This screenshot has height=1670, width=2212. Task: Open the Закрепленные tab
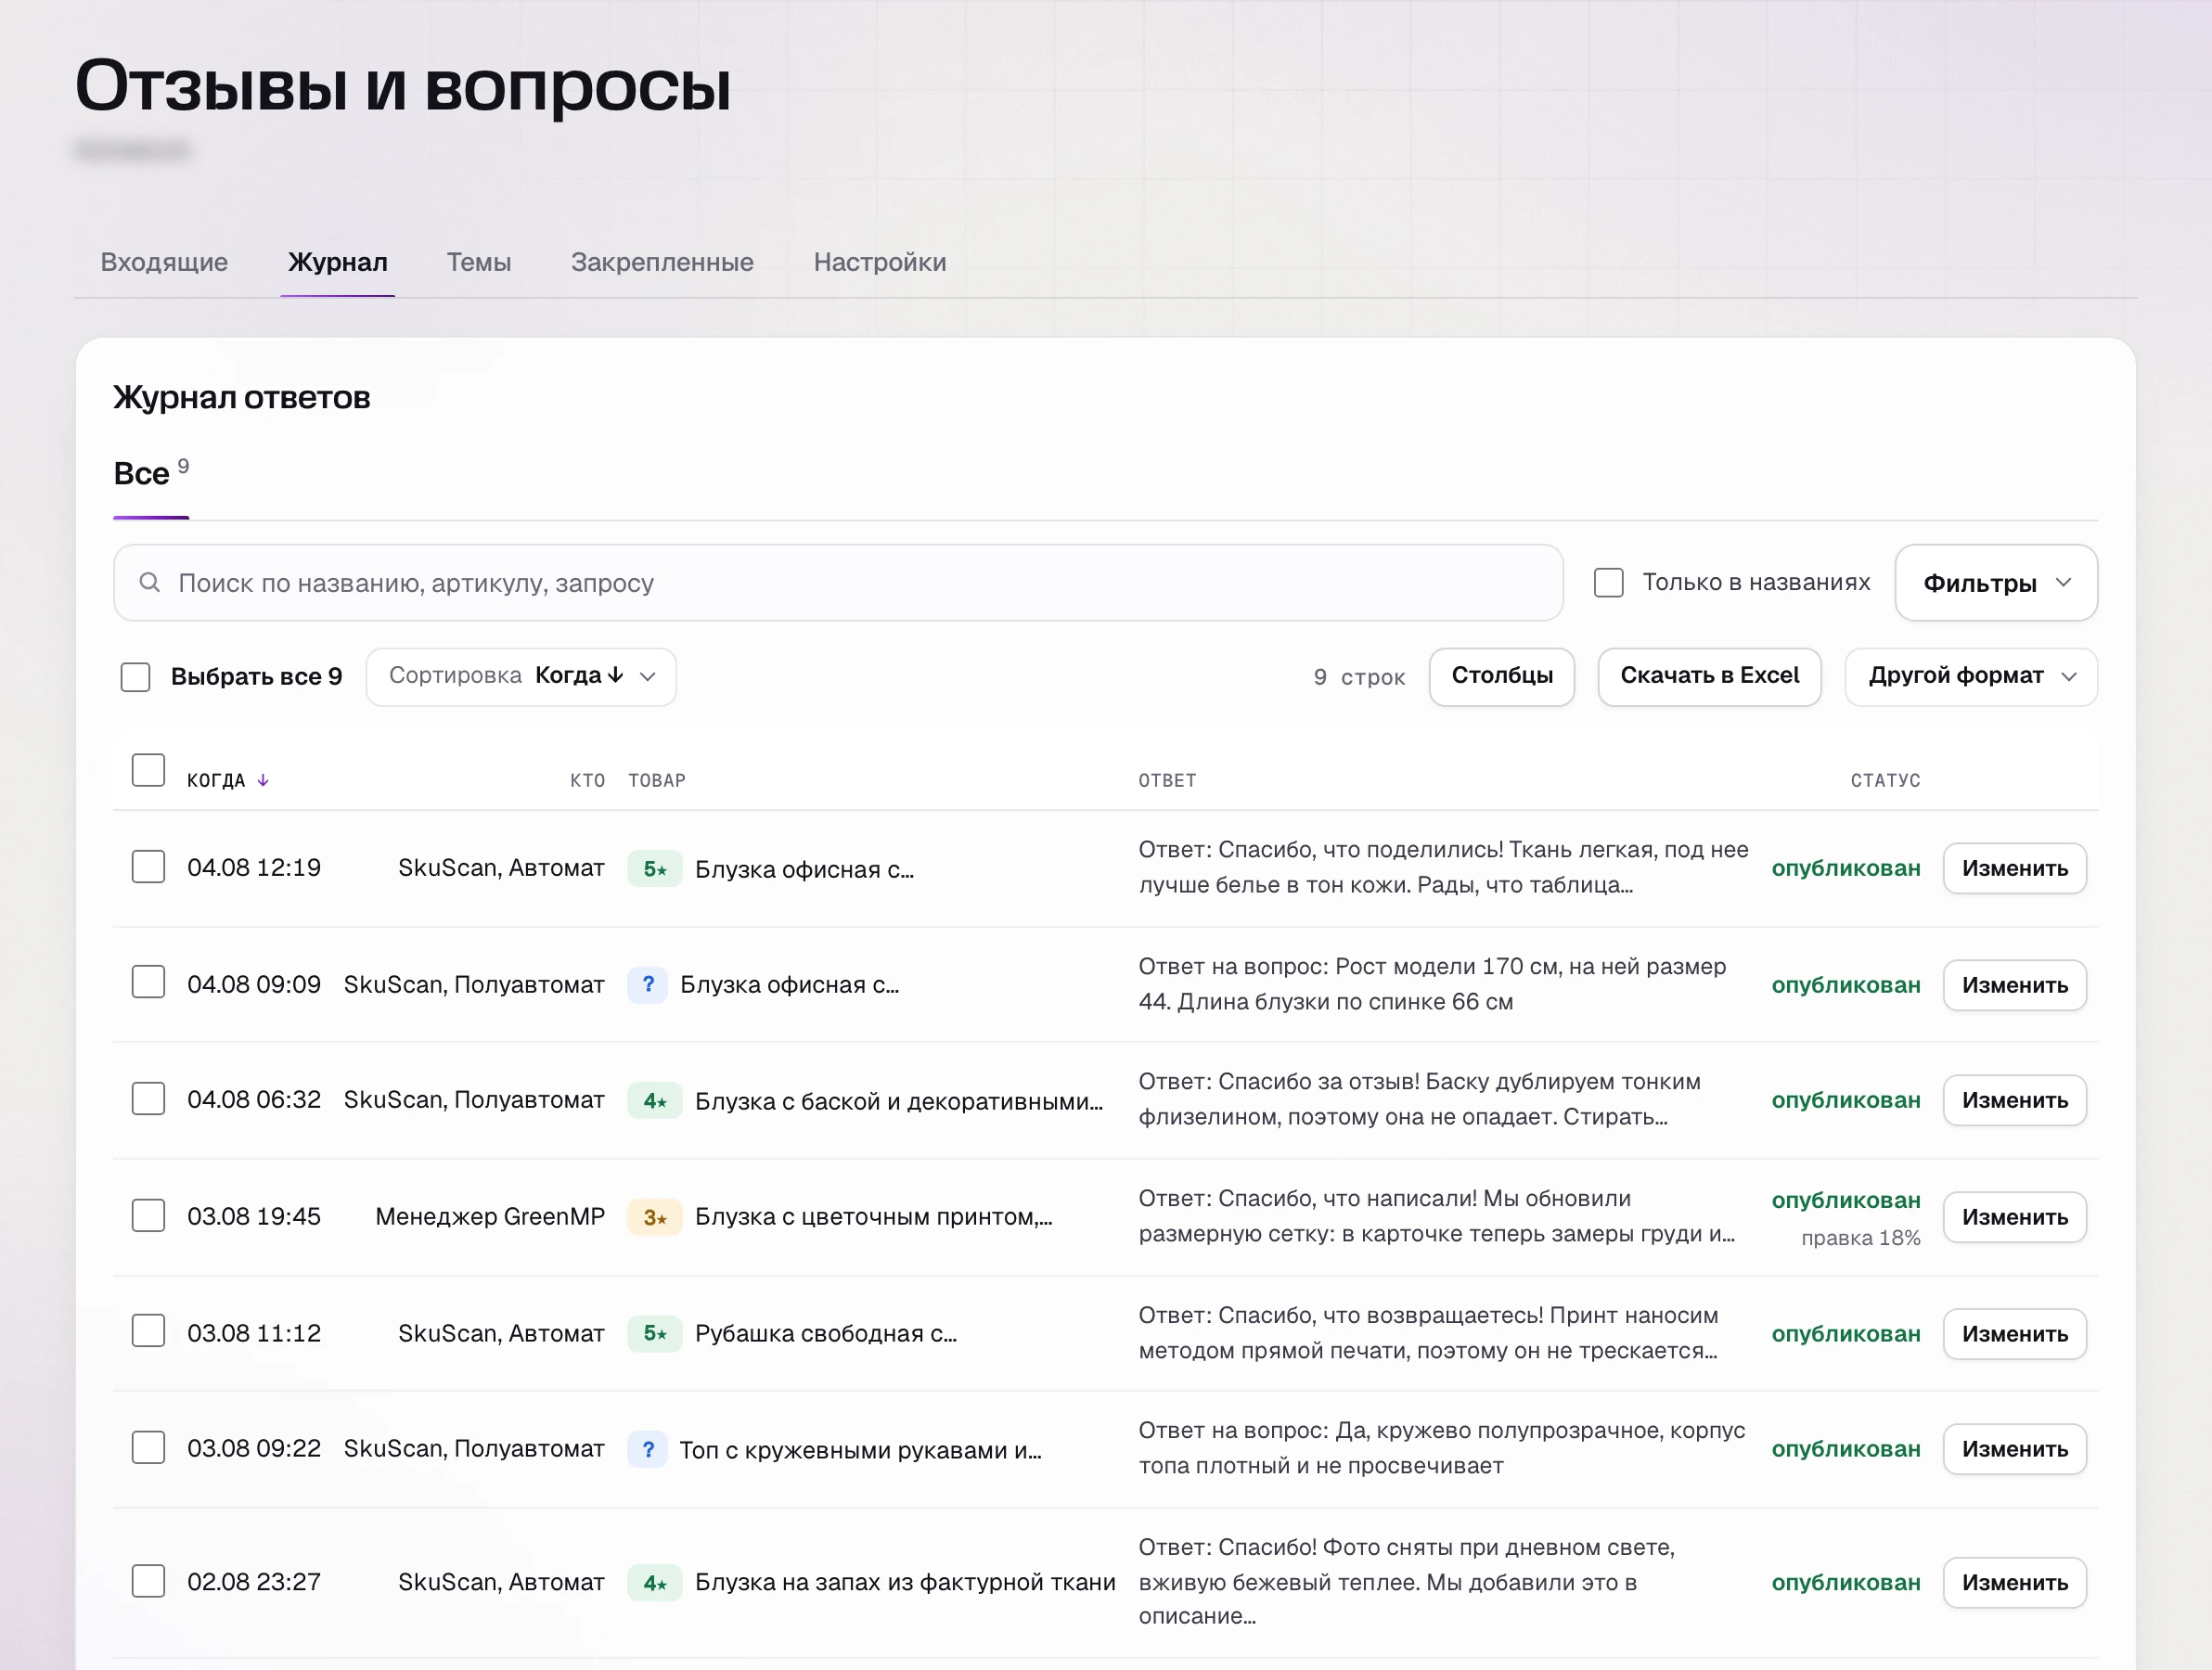click(662, 262)
